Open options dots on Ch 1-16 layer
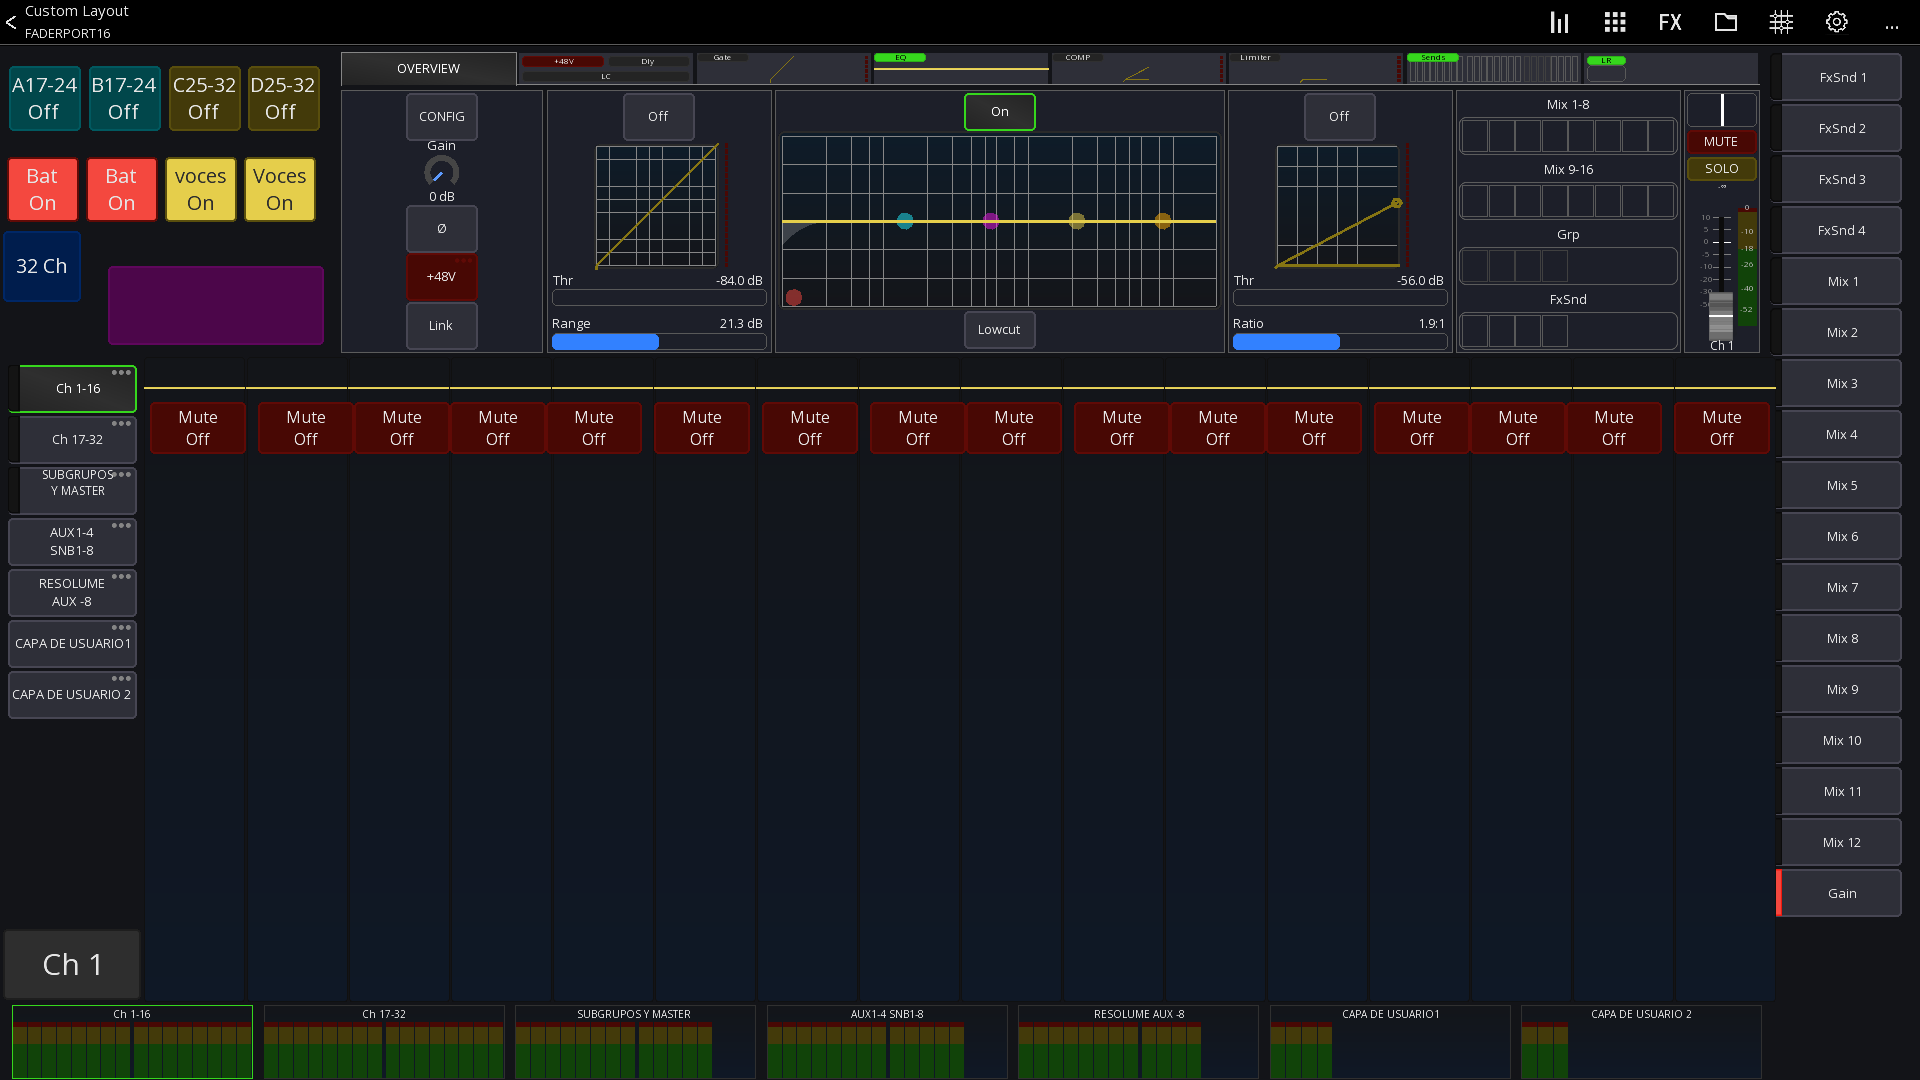Screen dimensions: 1920x1080 point(121,373)
